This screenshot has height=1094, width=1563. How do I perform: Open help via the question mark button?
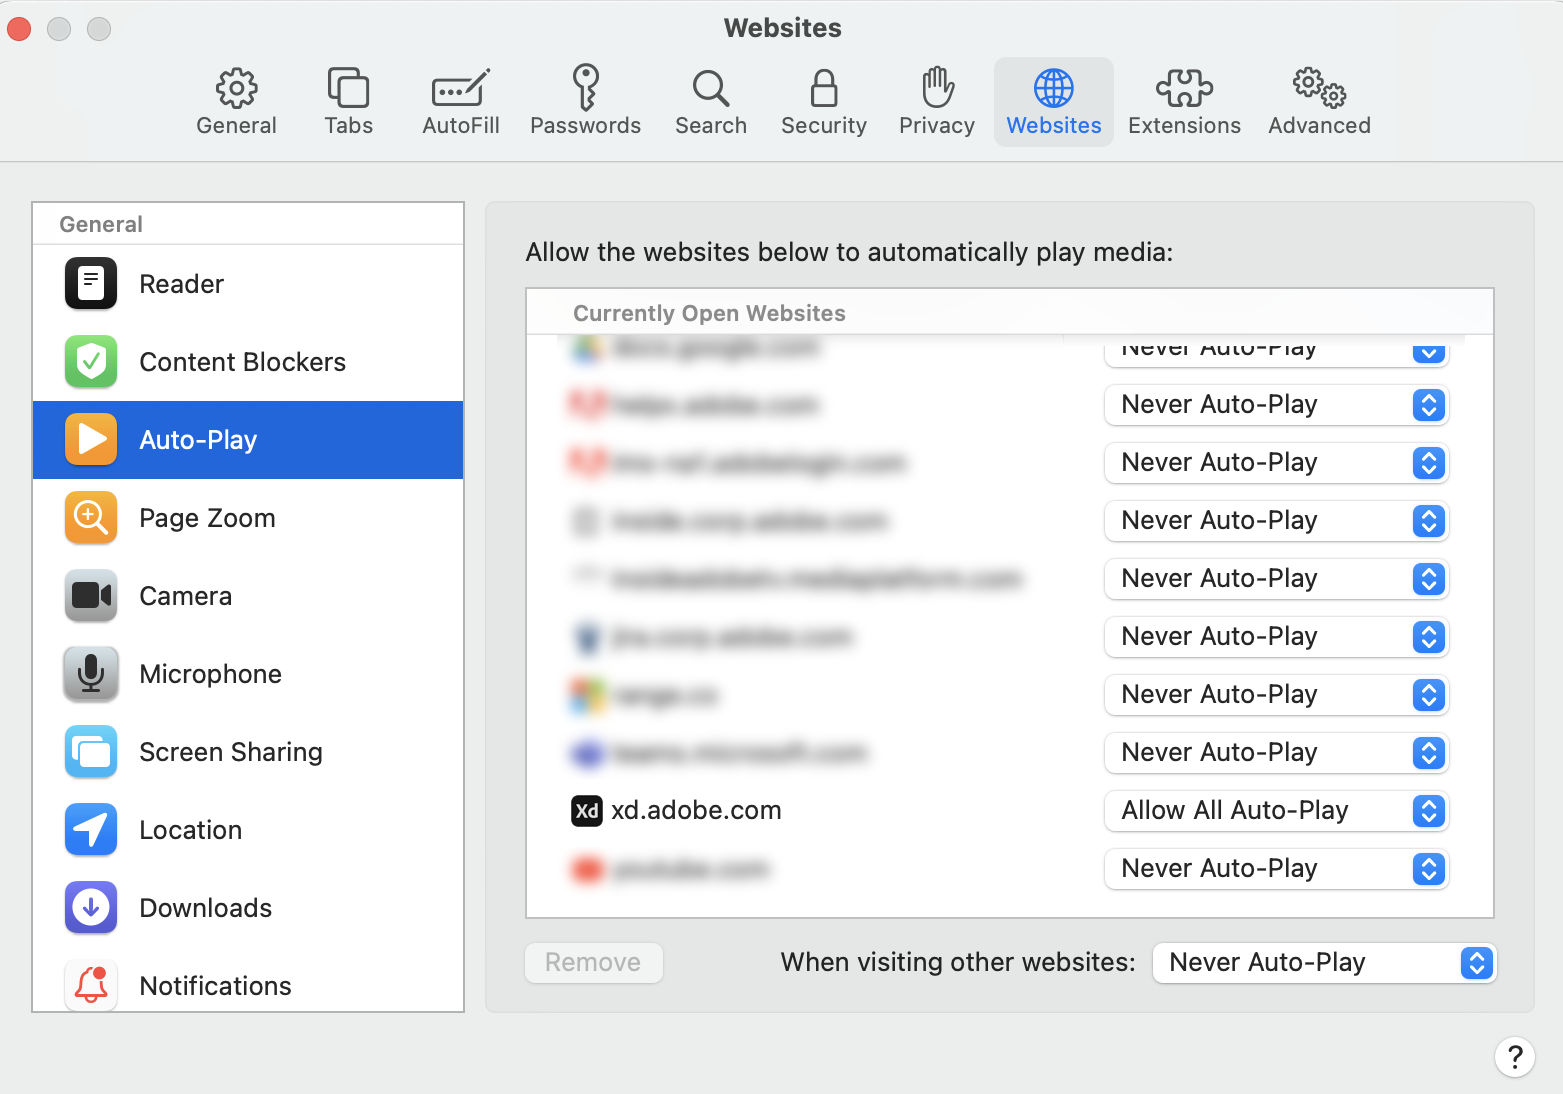pyautogui.click(x=1515, y=1057)
